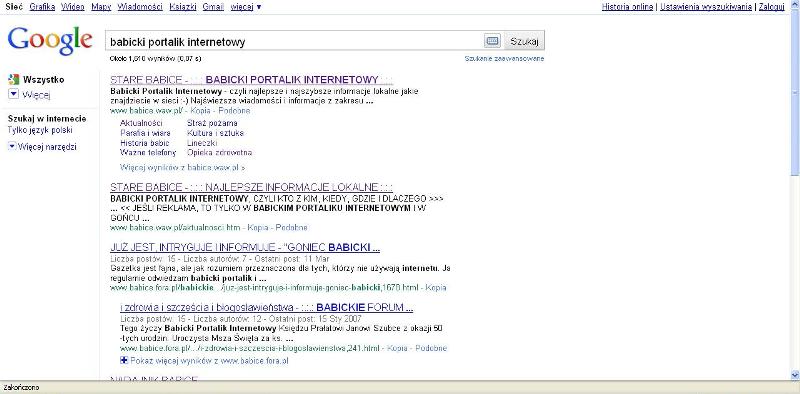
Task: Open the Aktualności sitelink
Action: [x=141, y=123]
